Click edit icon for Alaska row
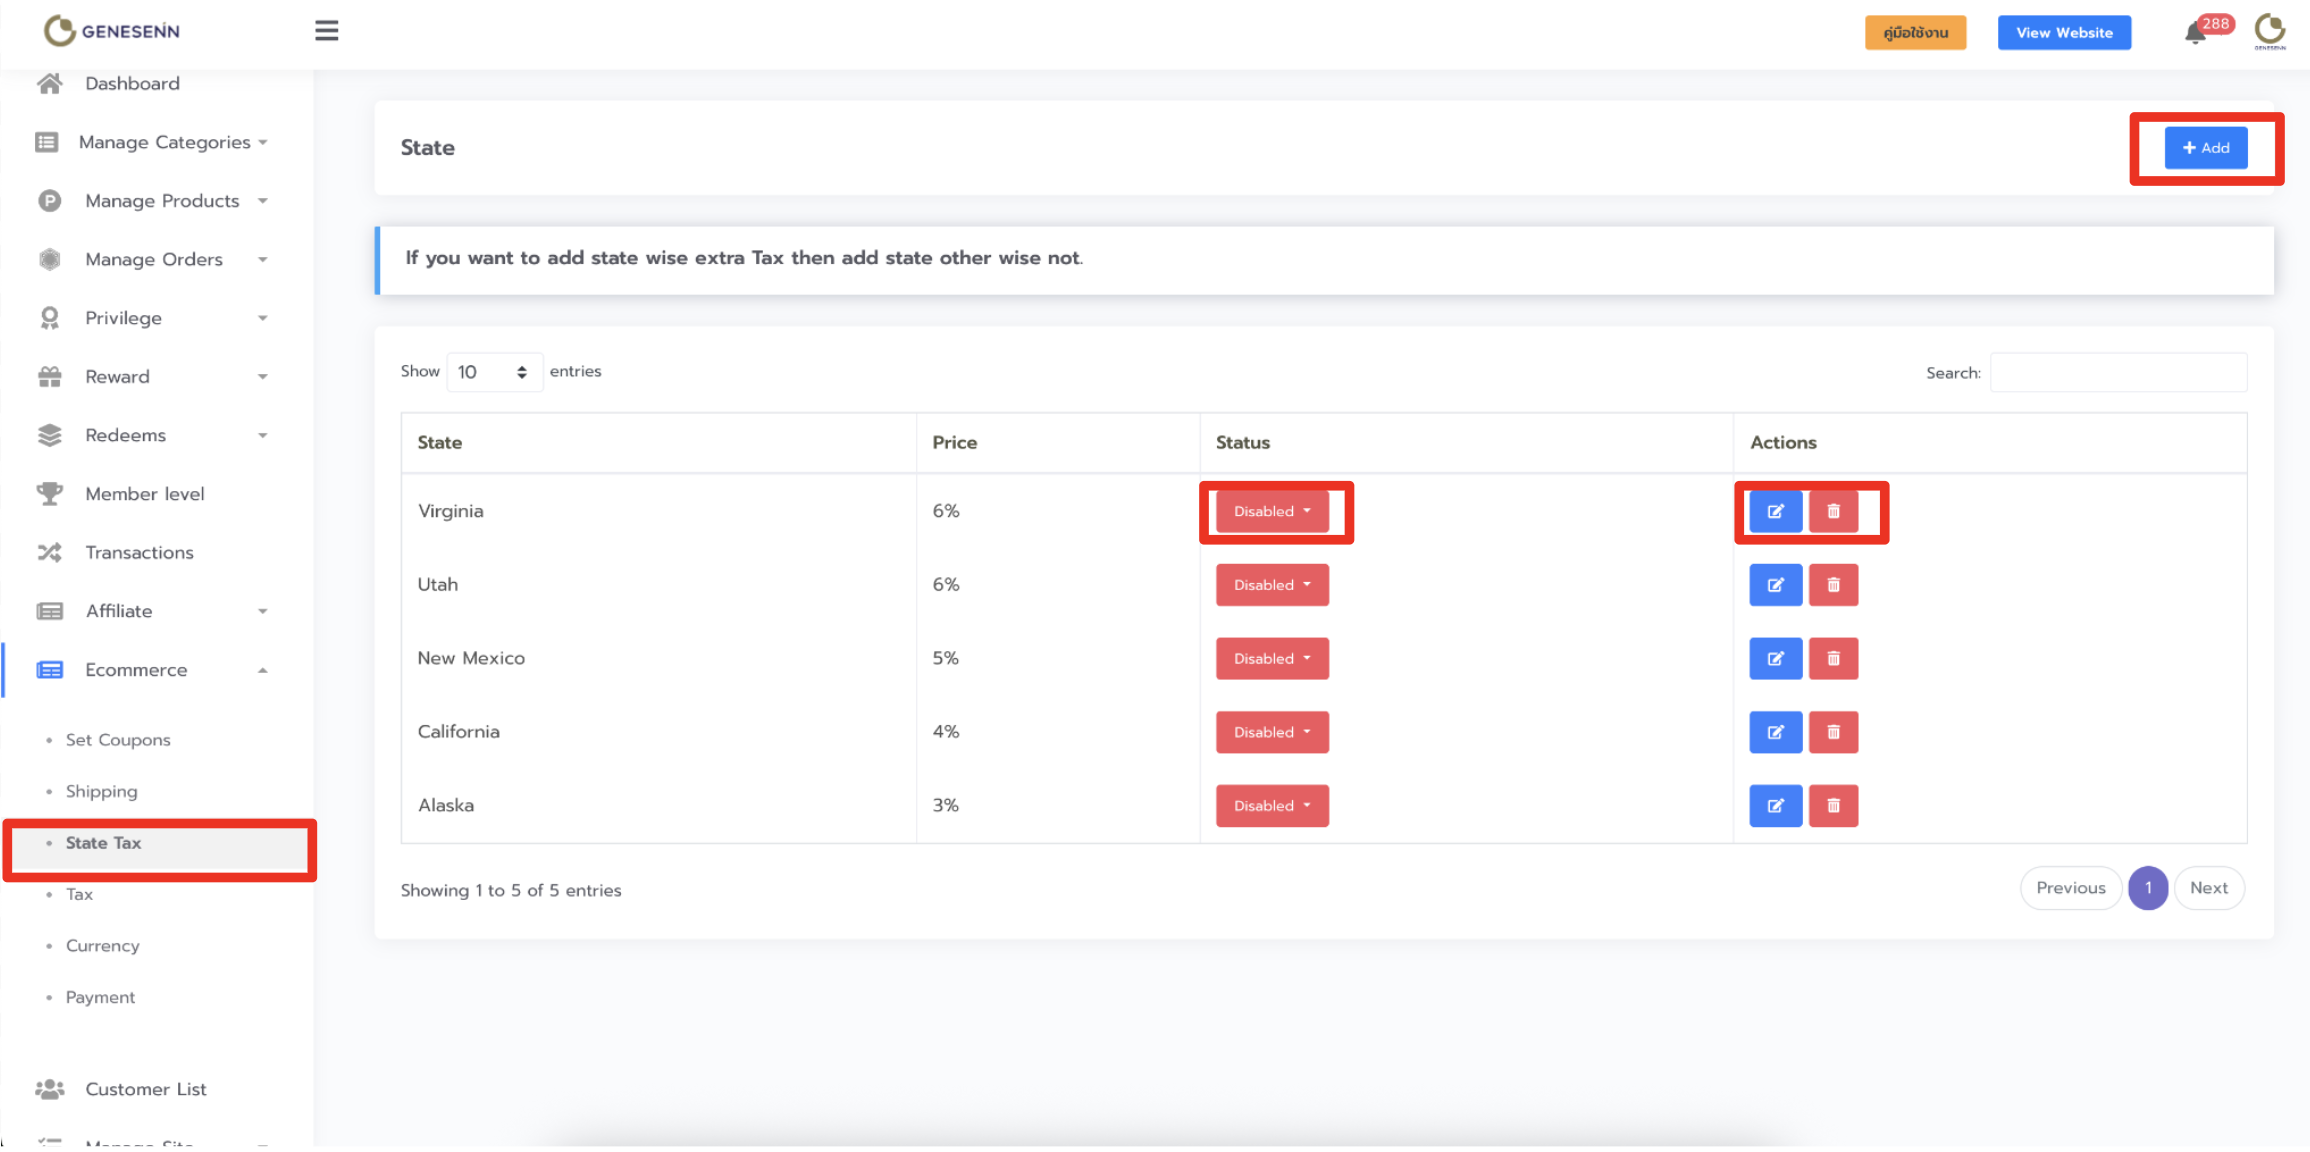 pyautogui.click(x=1775, y=806)
